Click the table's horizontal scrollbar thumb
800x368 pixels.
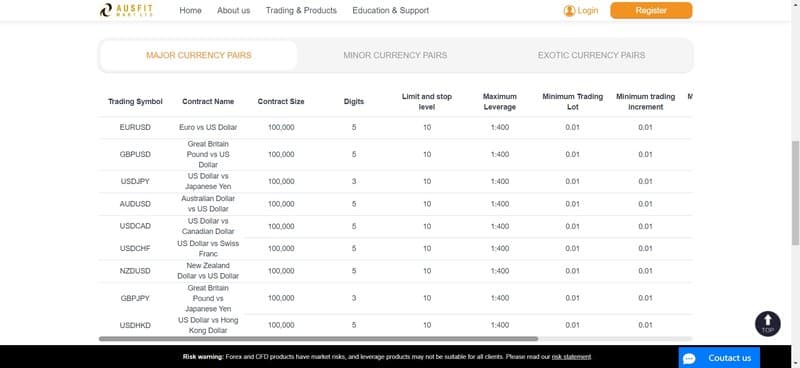click(318, 338)
